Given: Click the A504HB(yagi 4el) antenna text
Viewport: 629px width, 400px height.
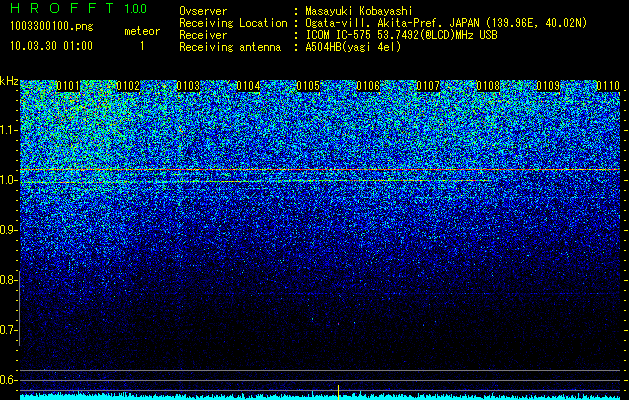Looking at the screenshot, I should pos(353,47).
